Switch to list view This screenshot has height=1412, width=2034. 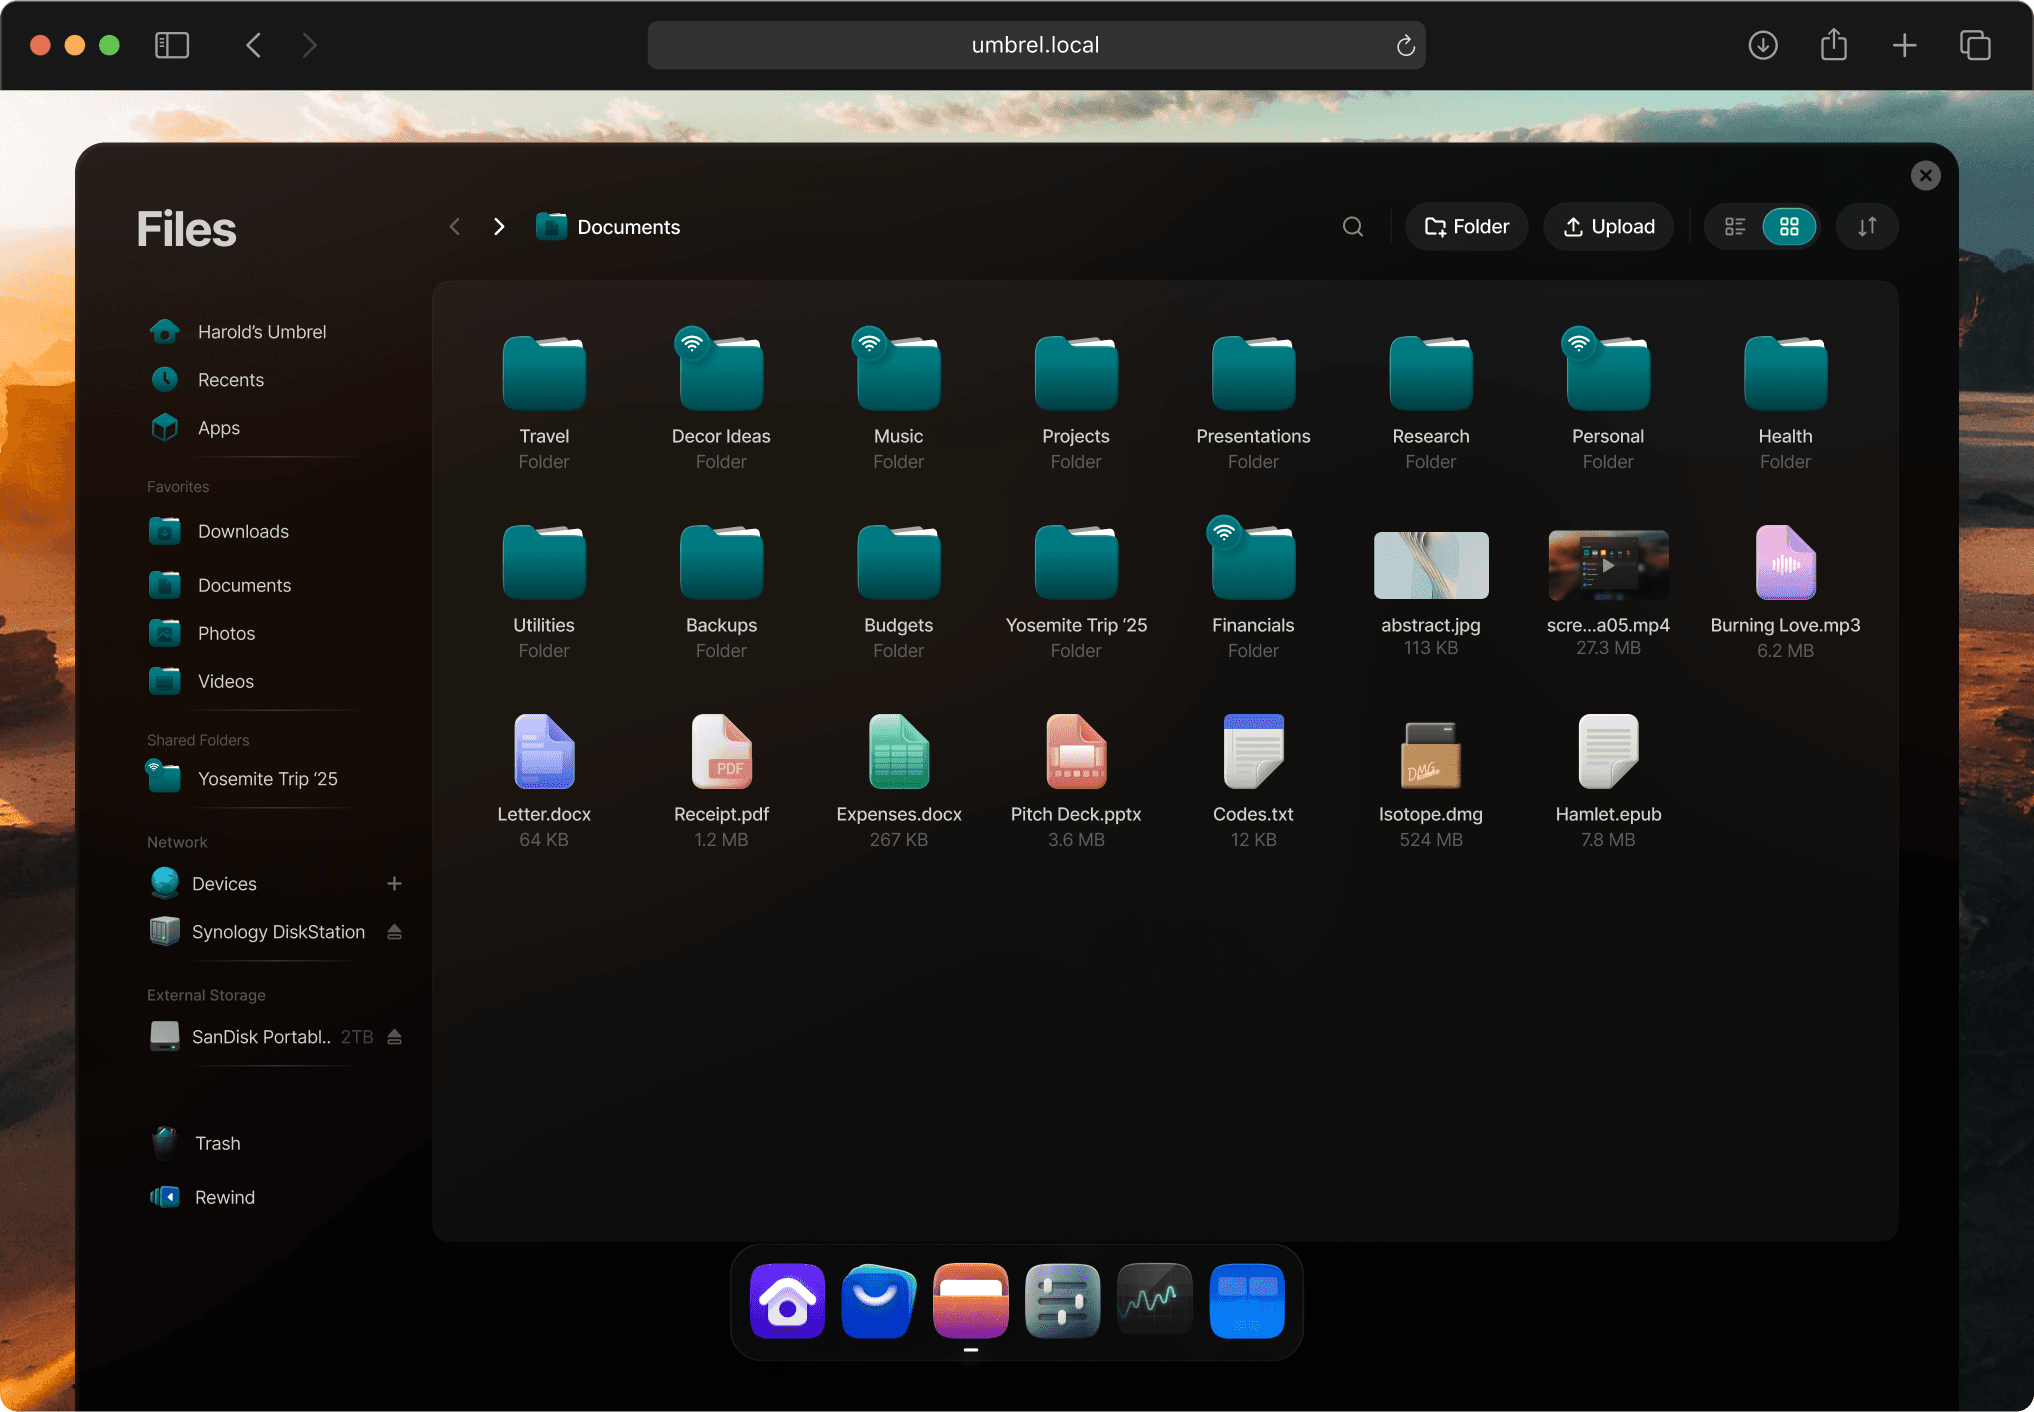pyautogui.click(x=1735, y=227)
